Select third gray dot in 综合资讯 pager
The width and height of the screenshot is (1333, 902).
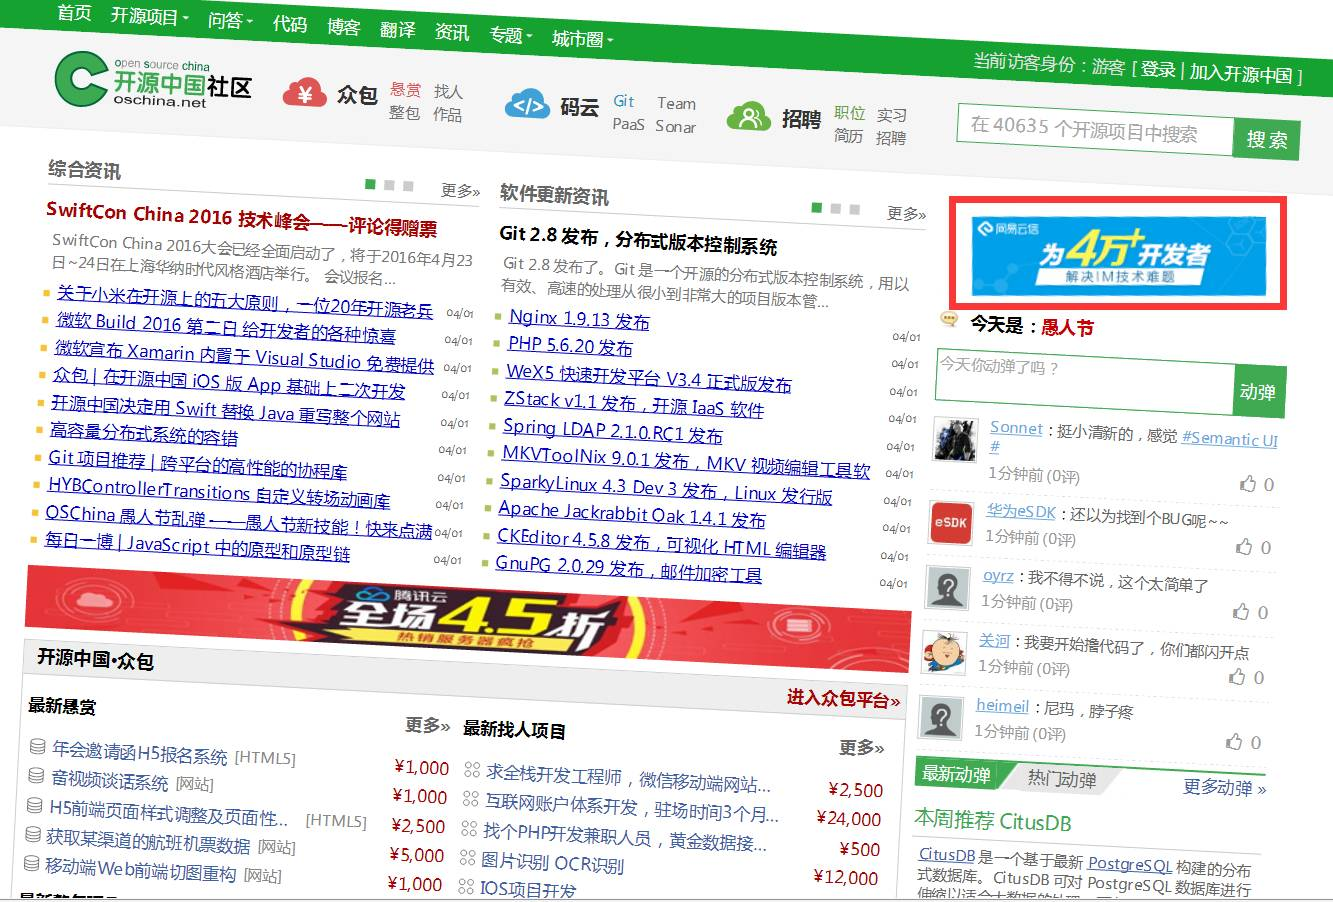[x=409, y=186]
